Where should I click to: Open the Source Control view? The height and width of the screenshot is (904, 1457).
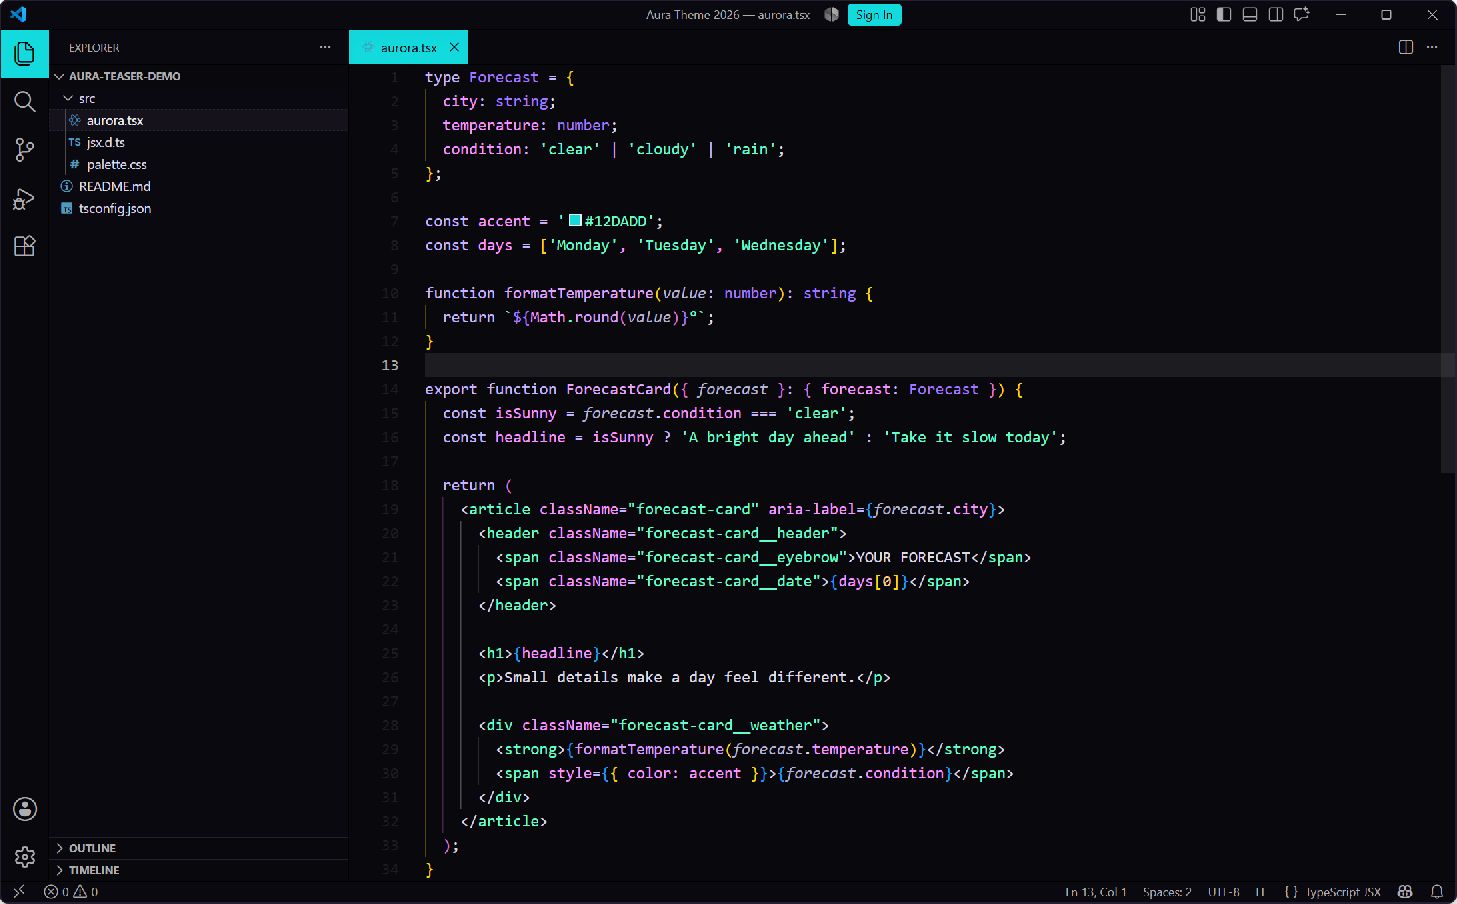tap(25, 150)
